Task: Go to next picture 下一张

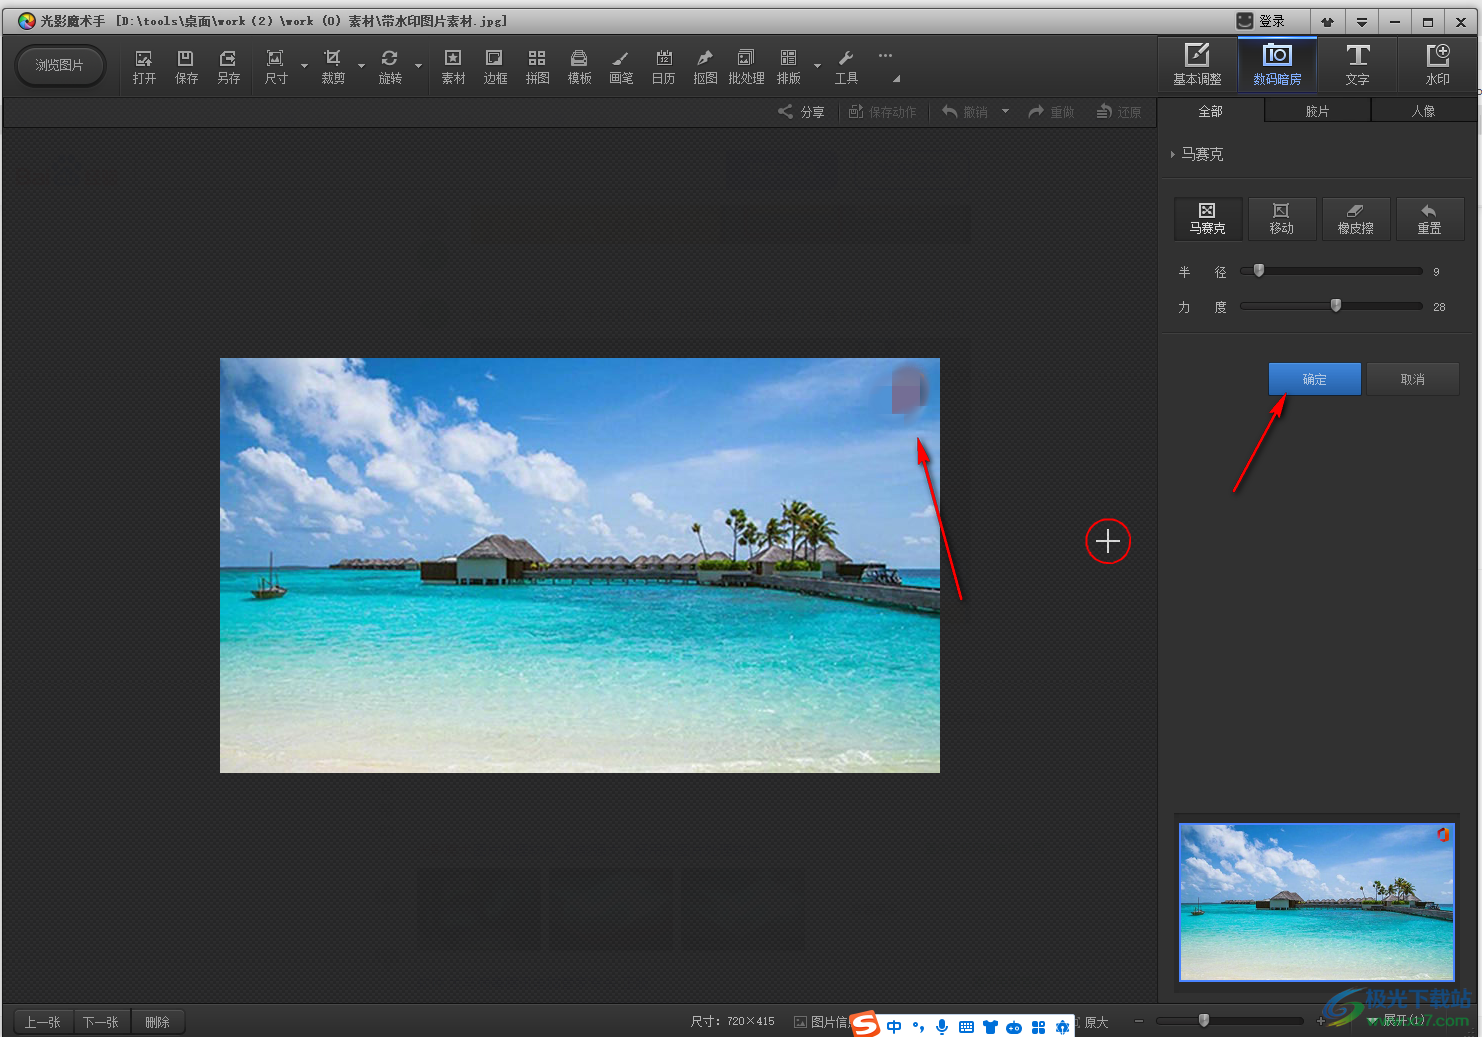Action: click(x=100, y=1022)
